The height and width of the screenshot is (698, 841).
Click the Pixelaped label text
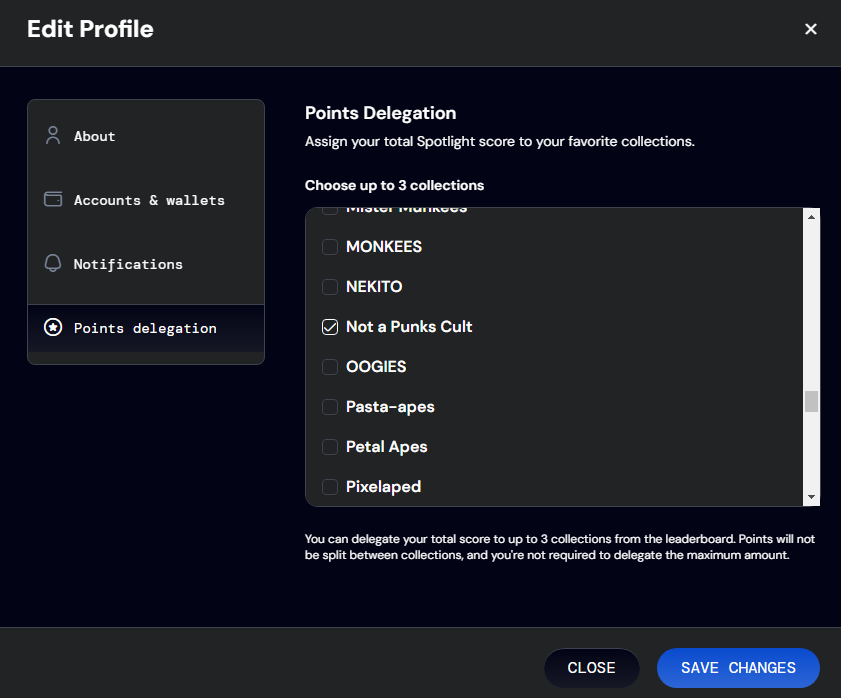(383, 487)
